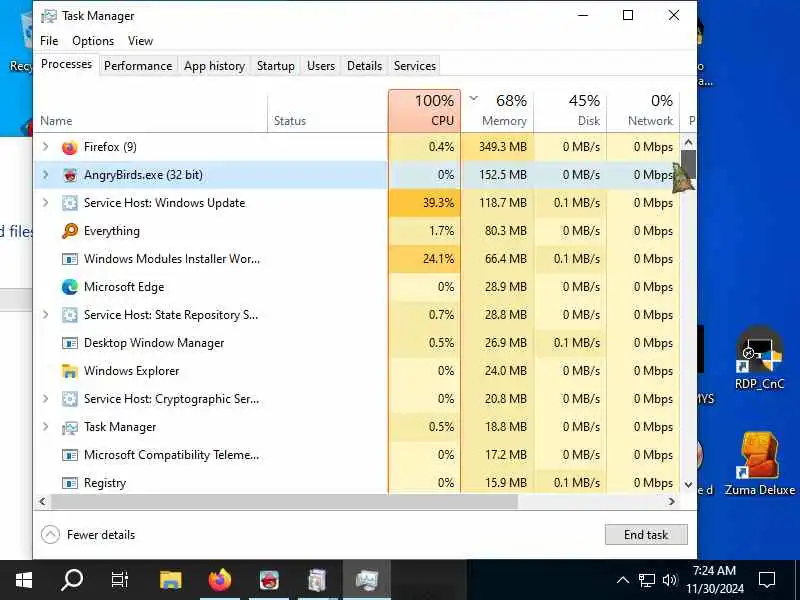Image resolution: width=800 pixels, height=600 pixels.
Task: Sort by the Status column header
Action: pos(328,111)
